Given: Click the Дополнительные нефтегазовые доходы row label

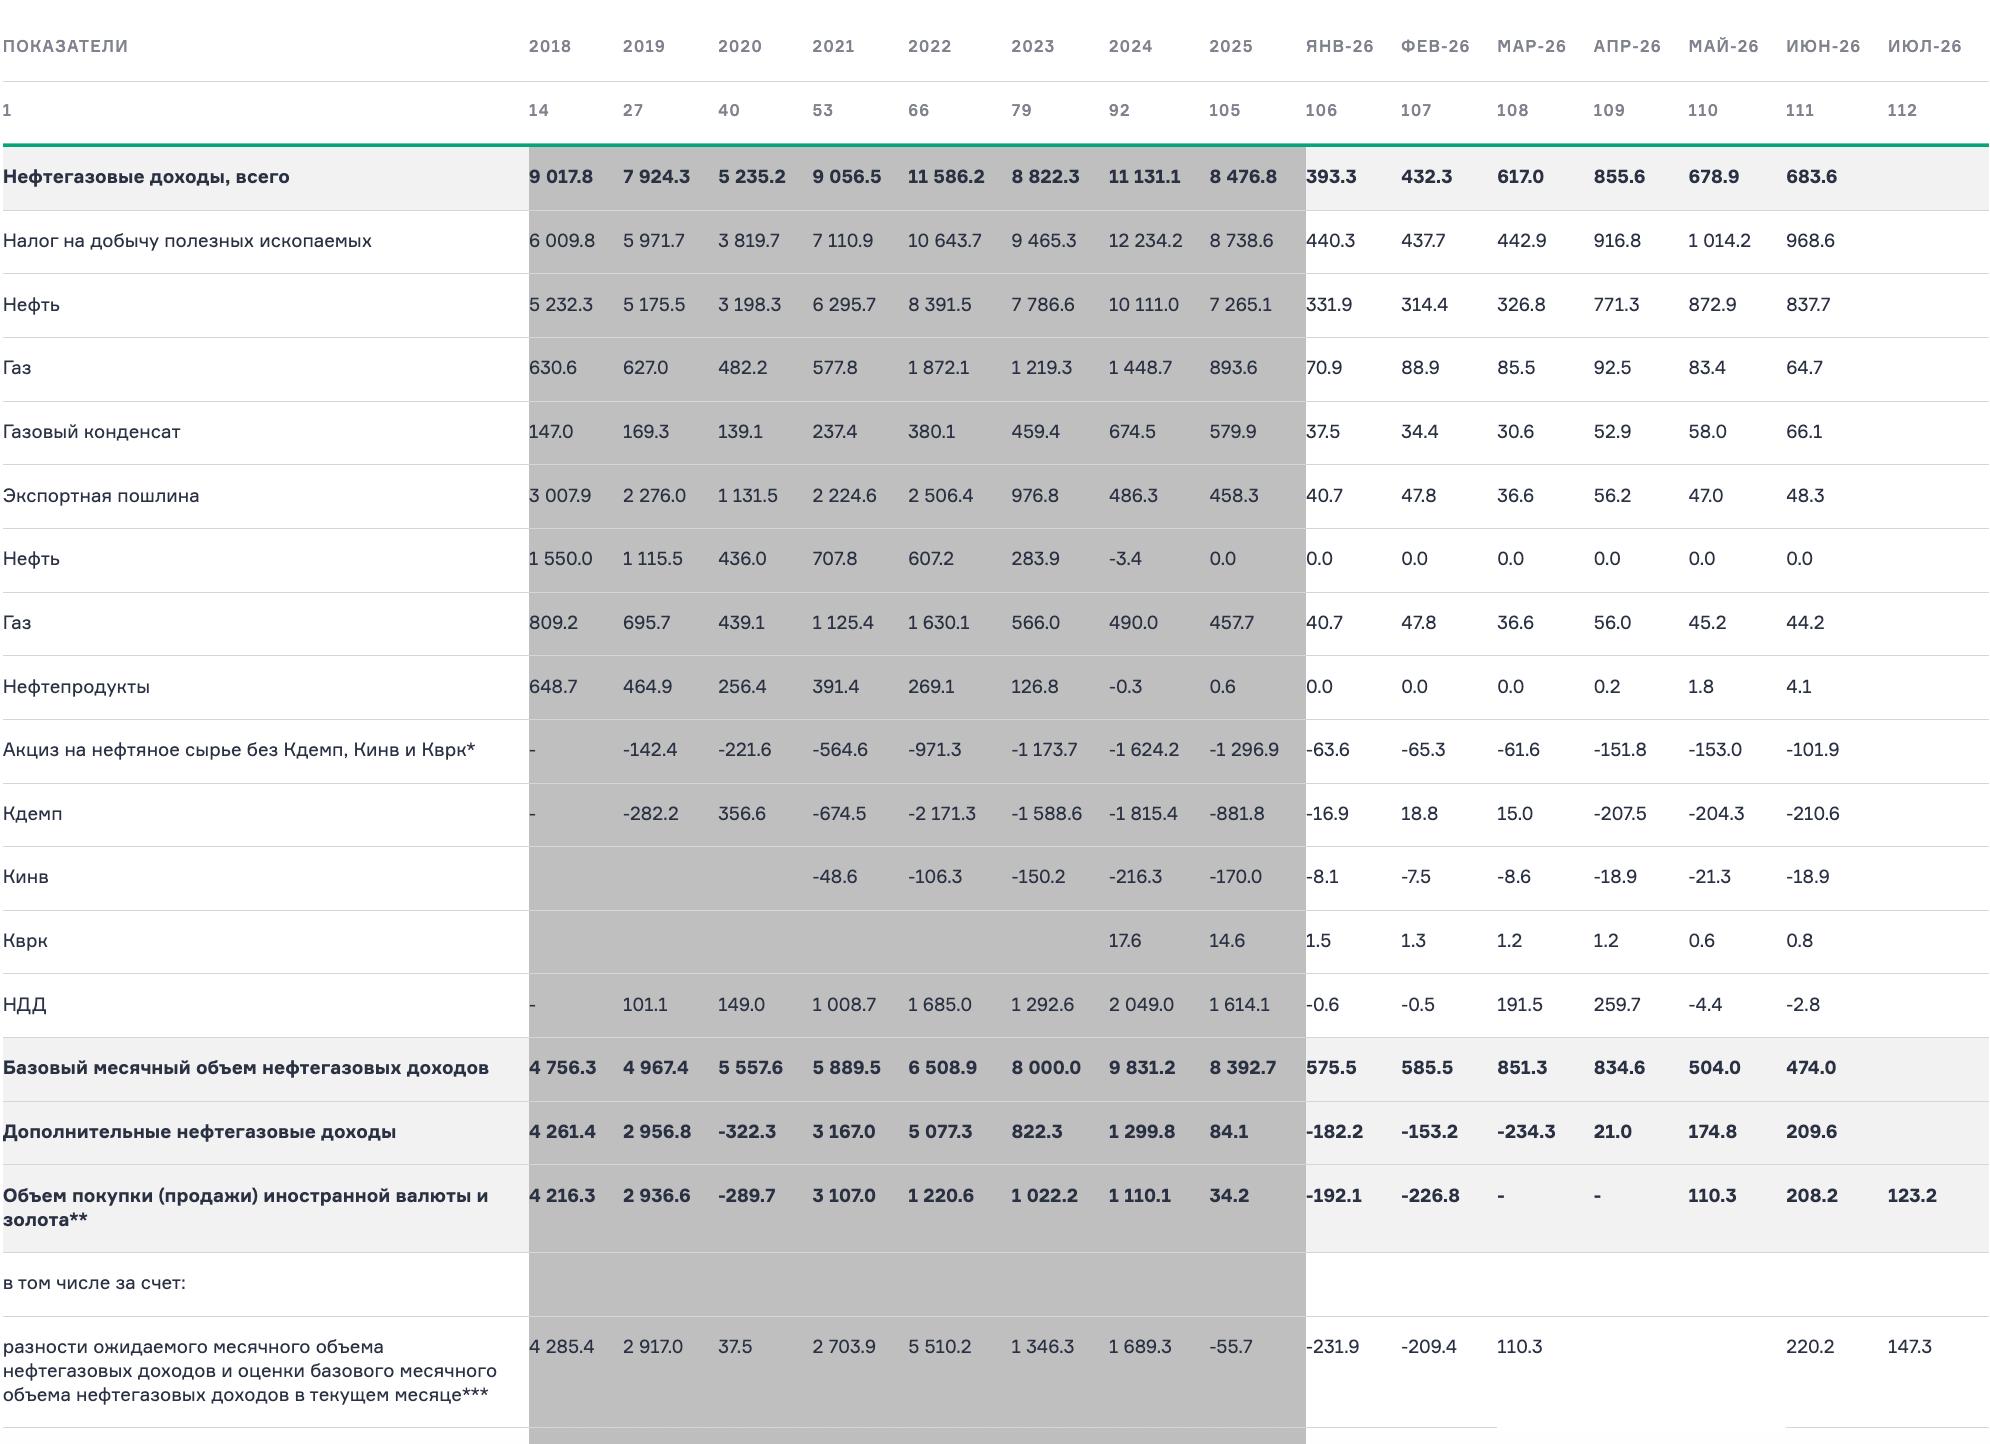Looking at the screenshot, I should [x=199, y=1132].
